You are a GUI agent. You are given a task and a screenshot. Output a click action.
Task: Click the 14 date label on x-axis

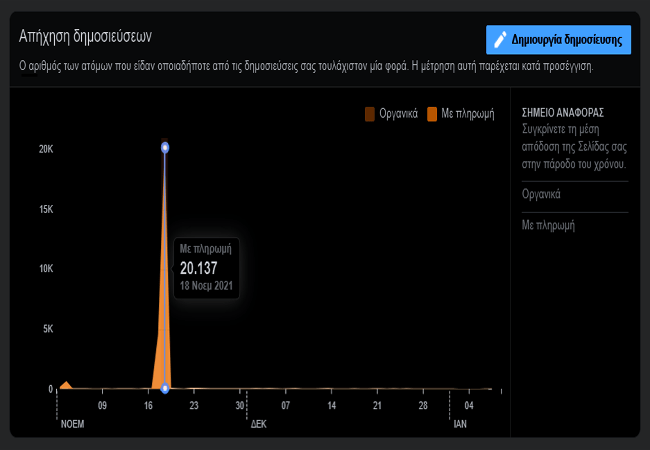point(332,406)
